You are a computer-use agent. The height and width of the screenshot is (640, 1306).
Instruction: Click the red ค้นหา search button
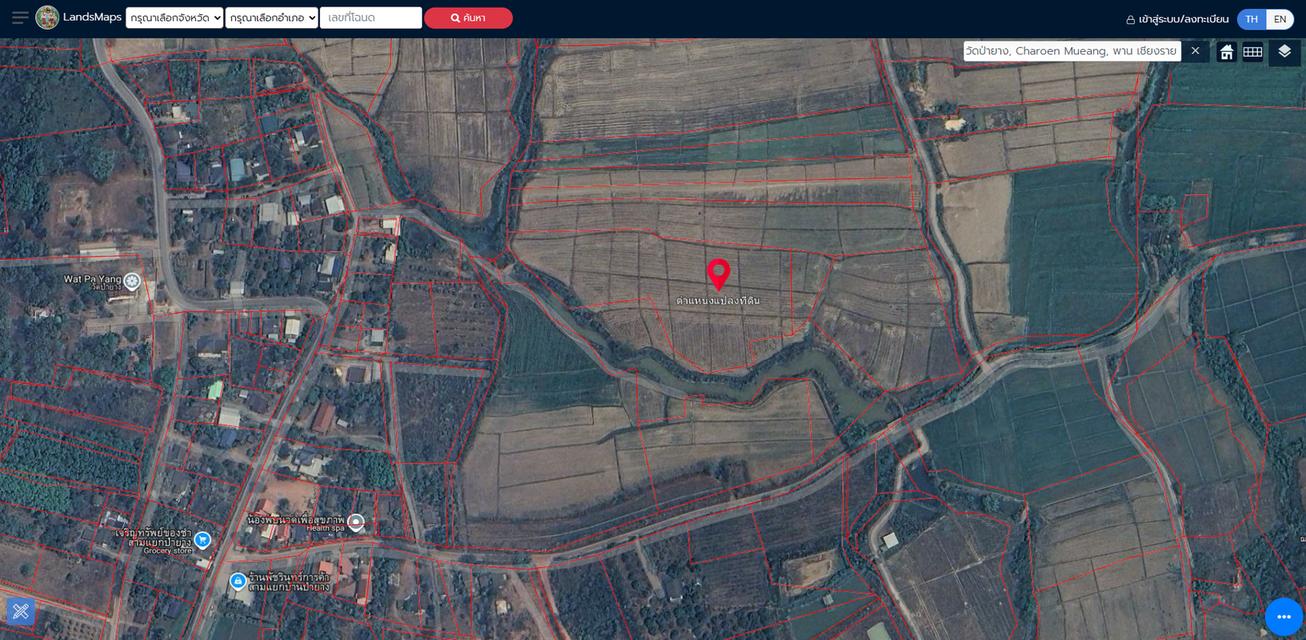click(x=468, y=18)
